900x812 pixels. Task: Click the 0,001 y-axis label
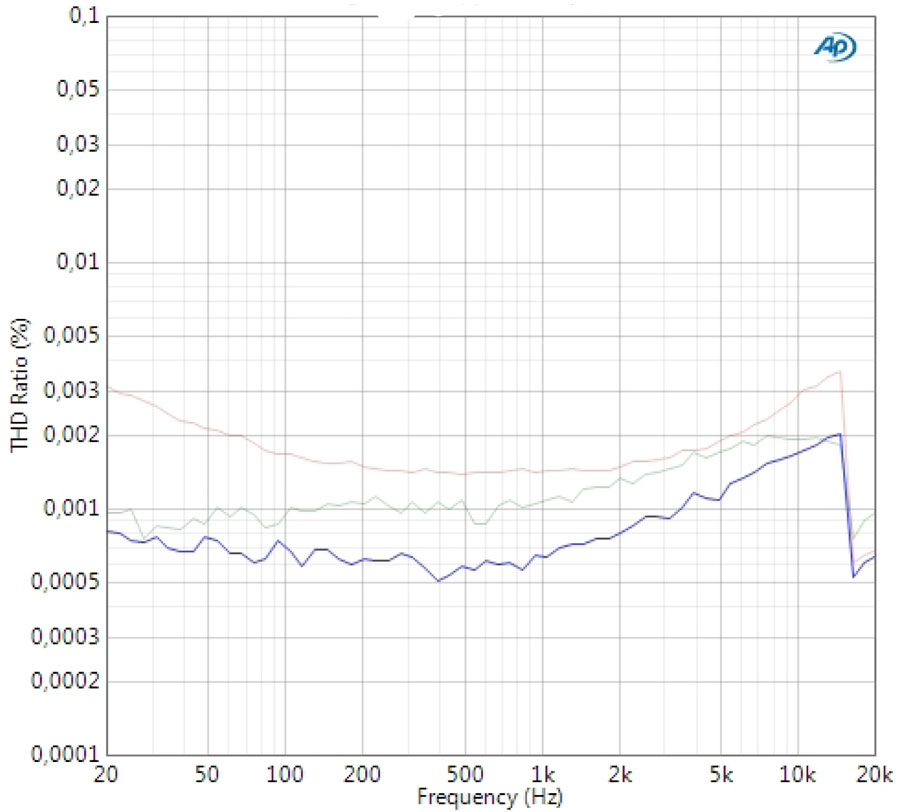(x=72, y=508)
